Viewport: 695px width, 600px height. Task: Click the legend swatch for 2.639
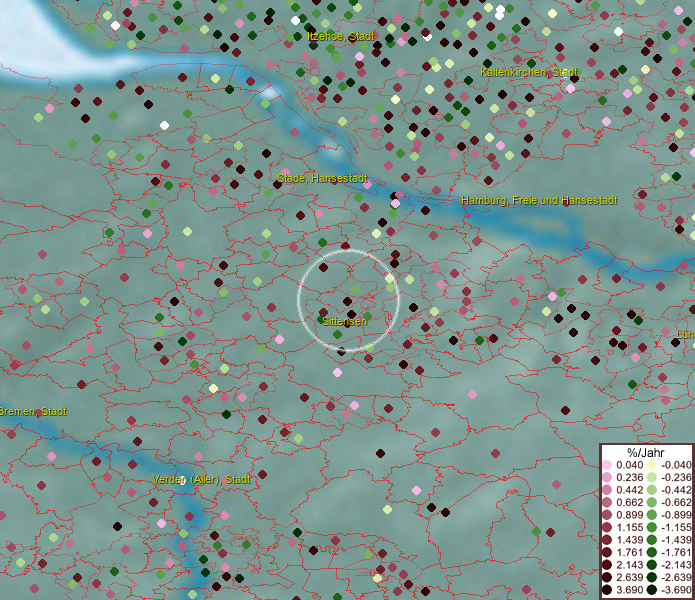coord(607,577)
